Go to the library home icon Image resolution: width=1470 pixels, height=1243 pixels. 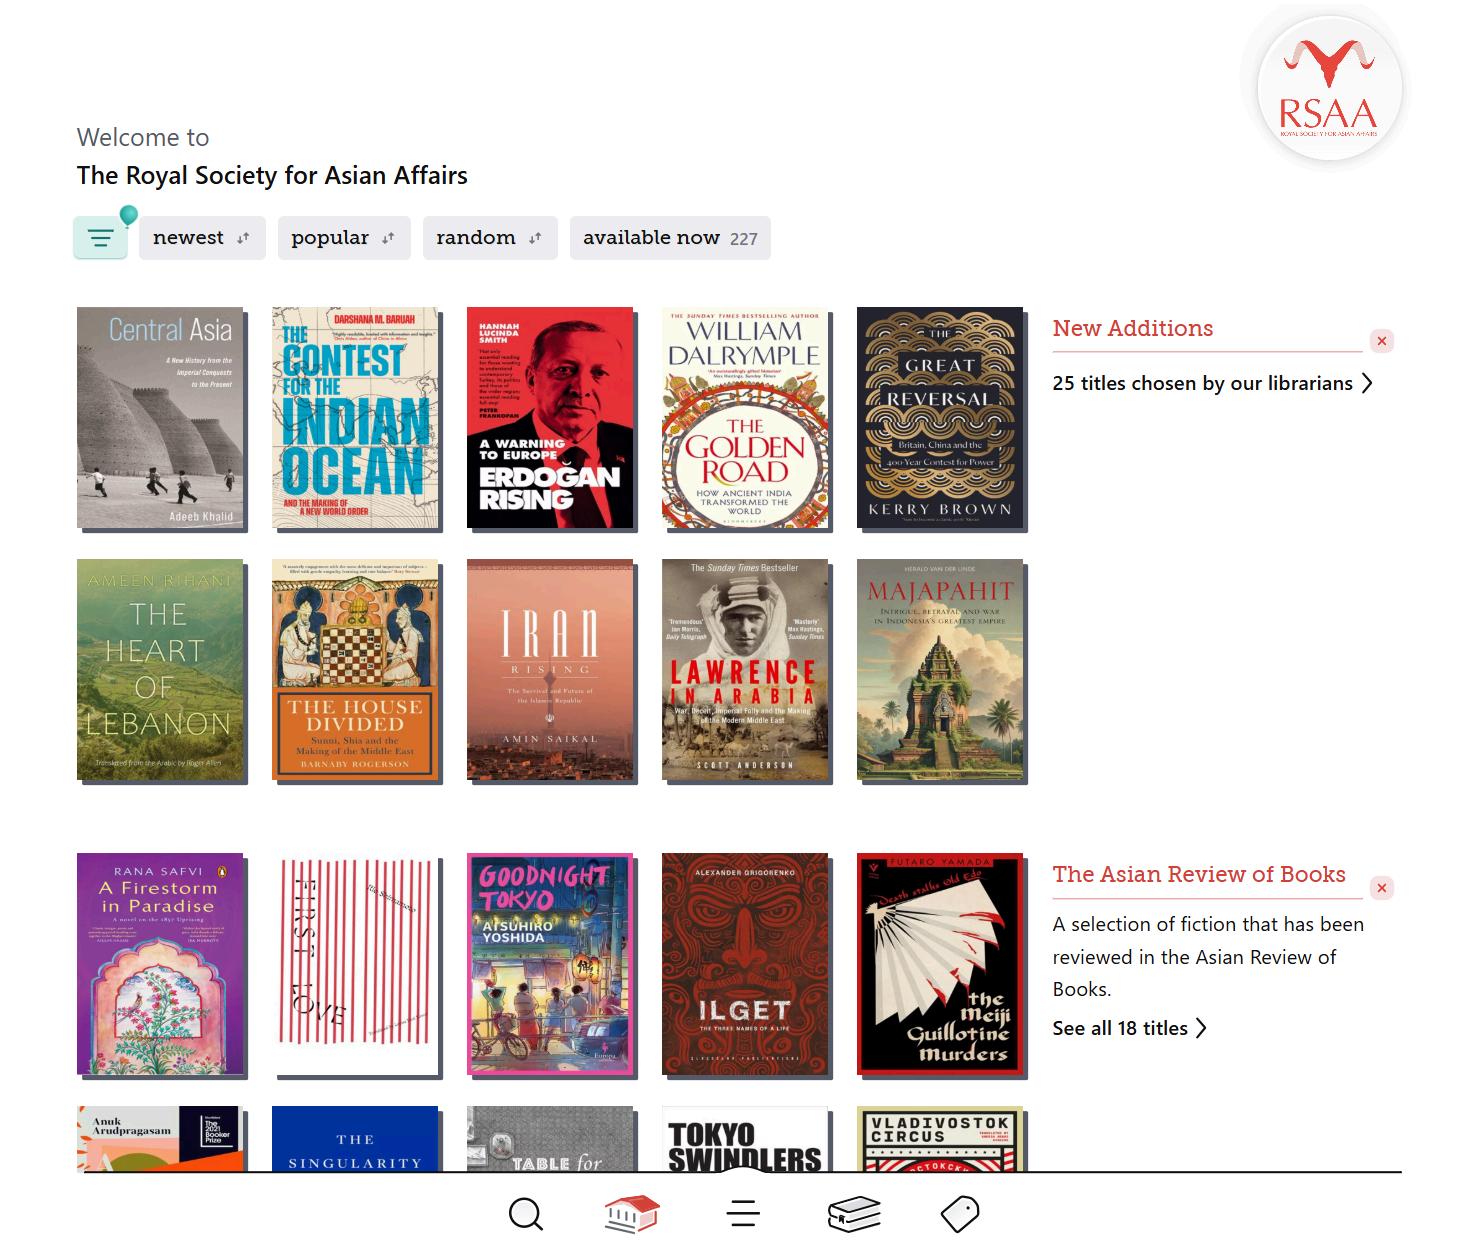[x=633, y=1214]
